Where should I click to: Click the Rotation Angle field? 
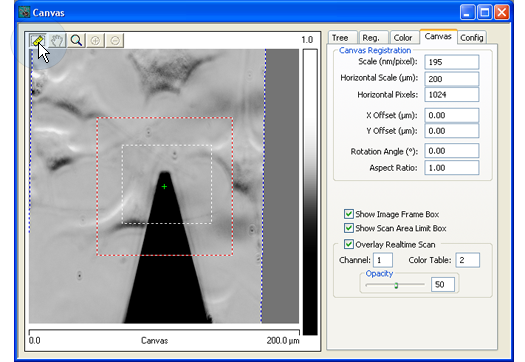click(452, 151)
